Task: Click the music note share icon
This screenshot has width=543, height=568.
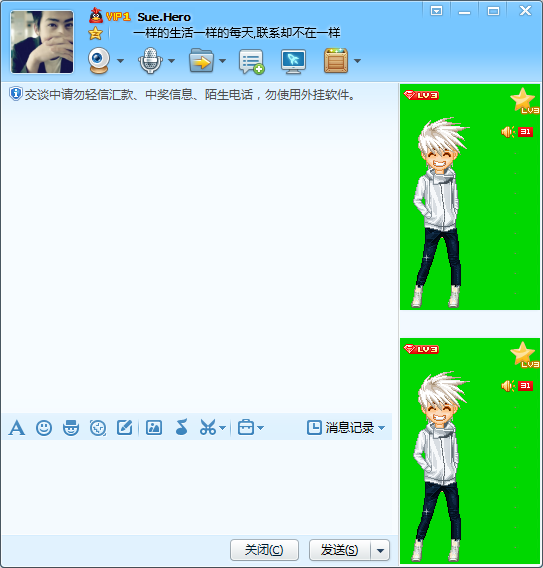Action: pos(181,427)
